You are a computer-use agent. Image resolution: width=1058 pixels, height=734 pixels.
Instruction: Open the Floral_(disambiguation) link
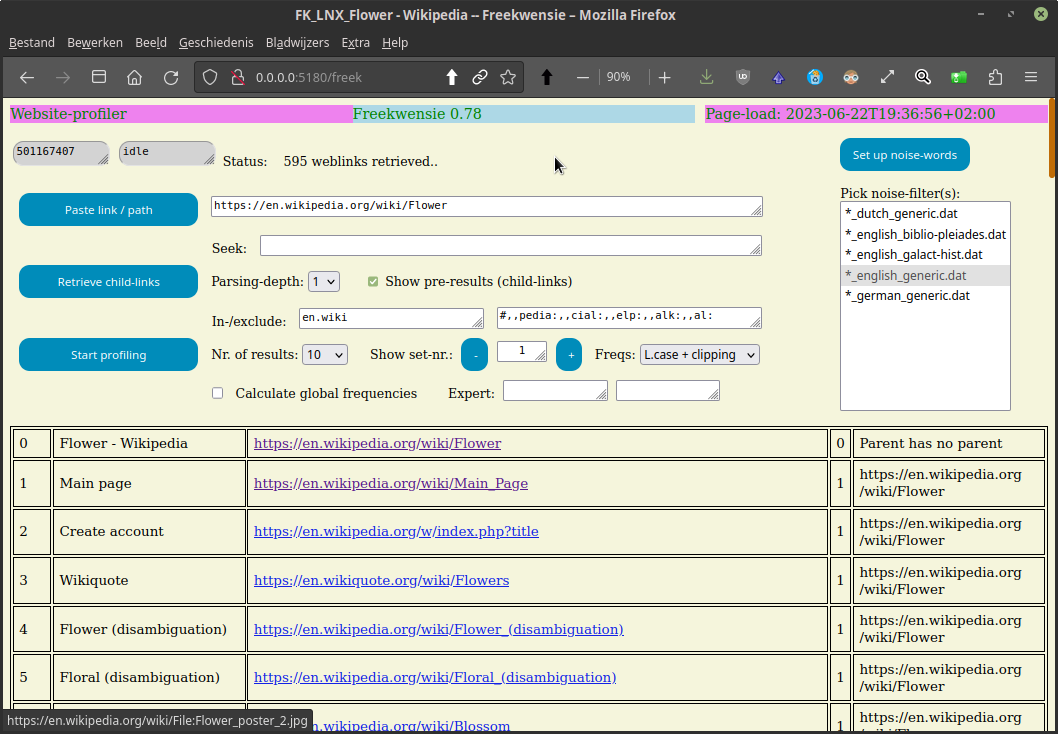pyautogui.click(x=435, y=677)
